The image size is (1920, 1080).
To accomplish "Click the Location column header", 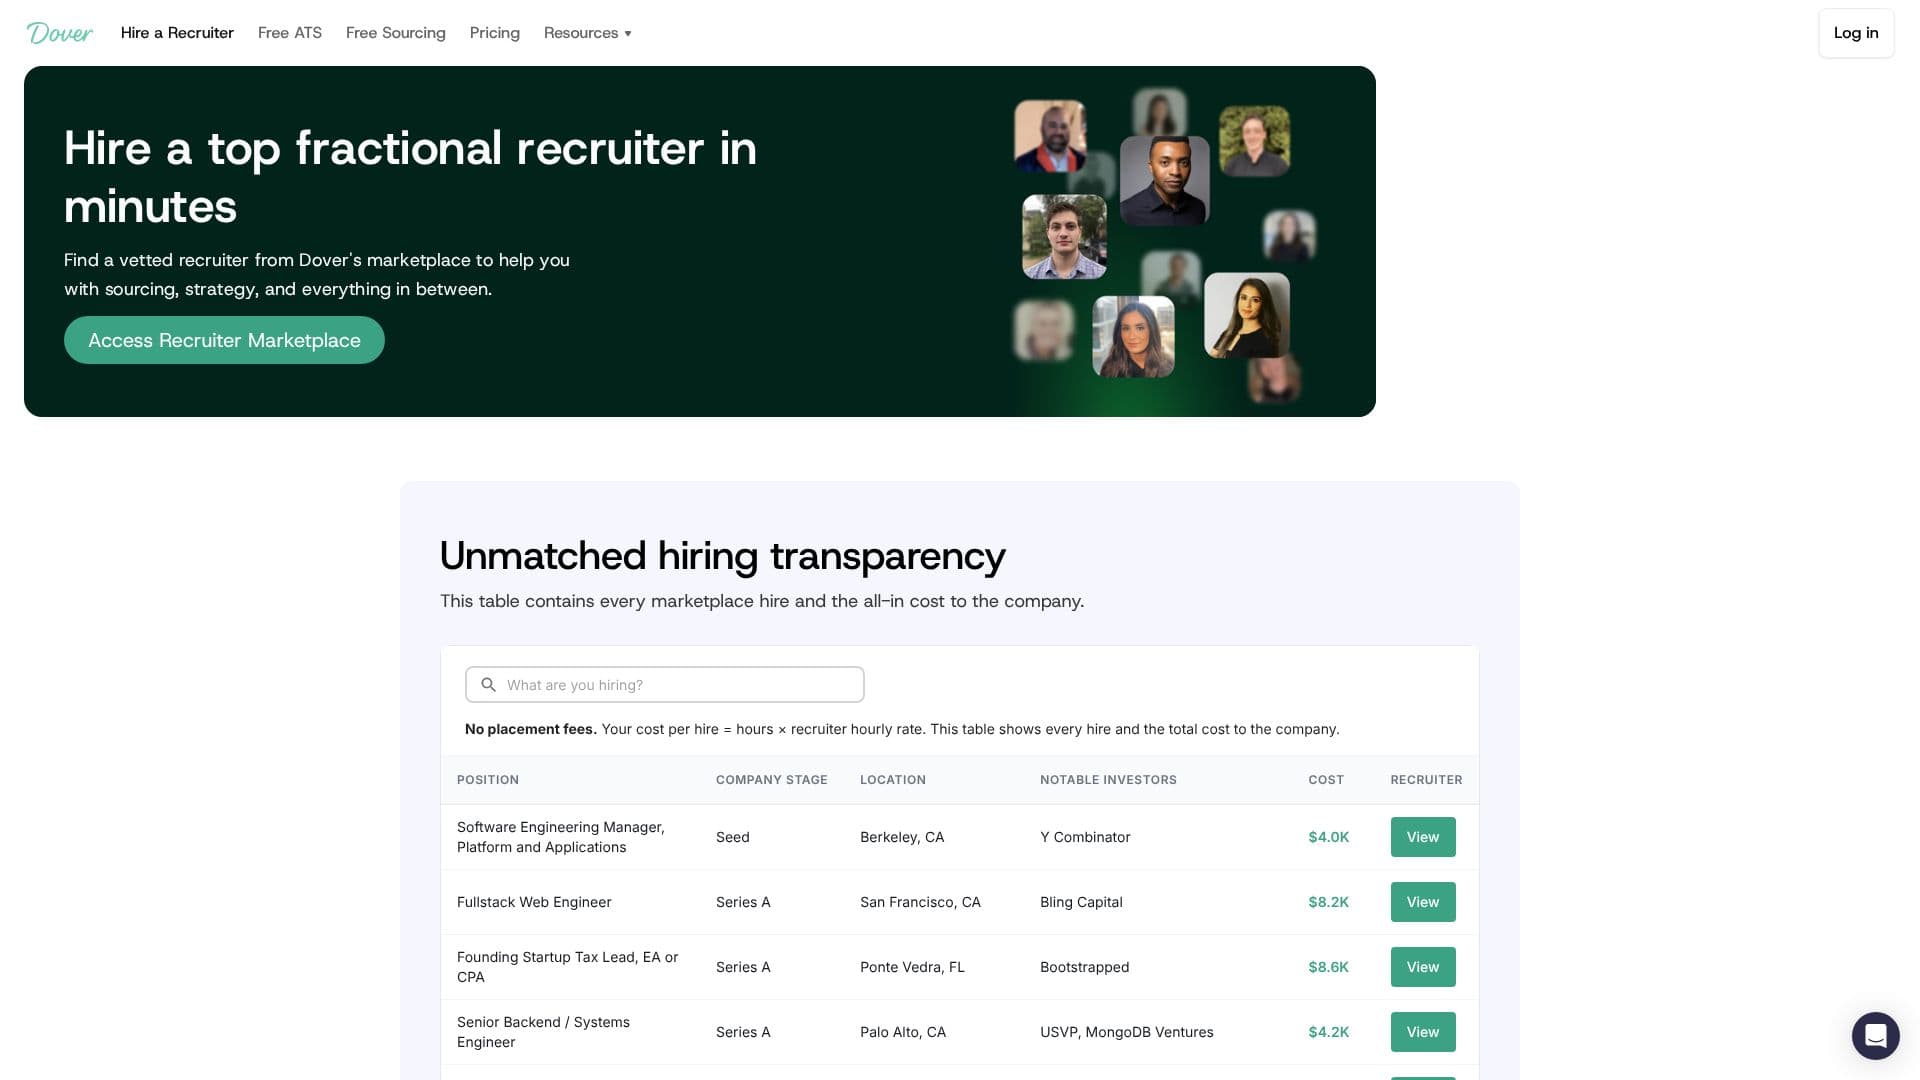I will pos(893,780).
